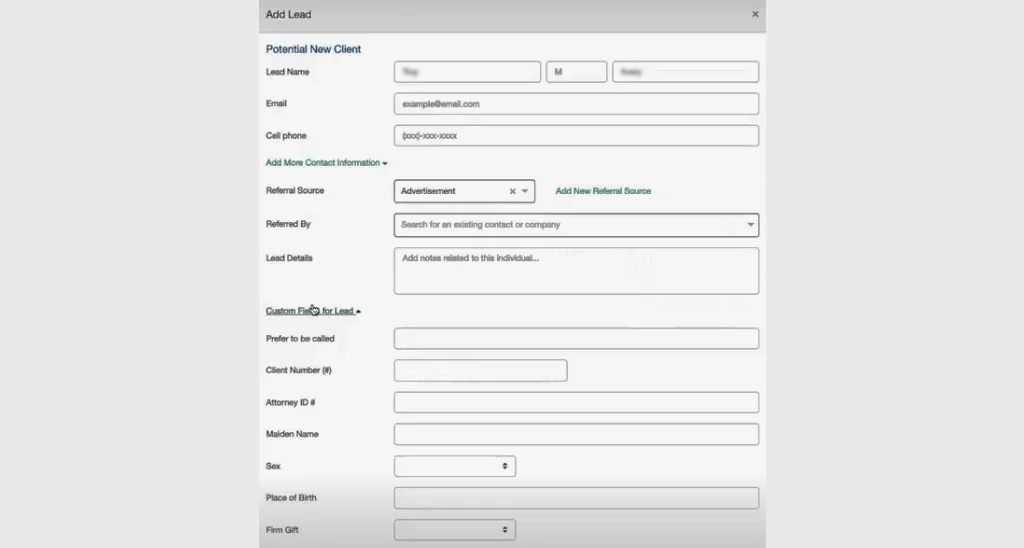The width and height of the screenshot is (1024, 548).
Task: Click the Attorney ID # field
Action: pos(576,402)
